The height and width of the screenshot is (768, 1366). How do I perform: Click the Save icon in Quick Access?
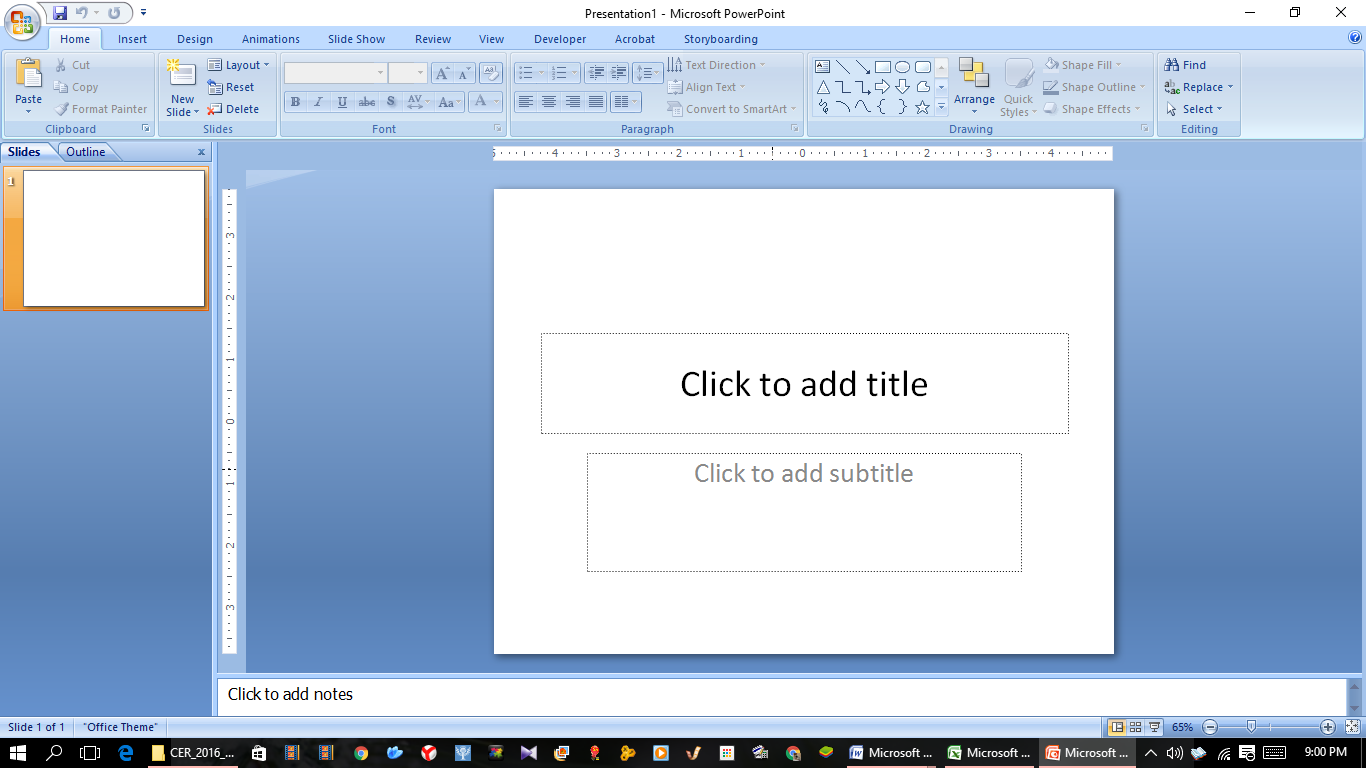[60, 13]
